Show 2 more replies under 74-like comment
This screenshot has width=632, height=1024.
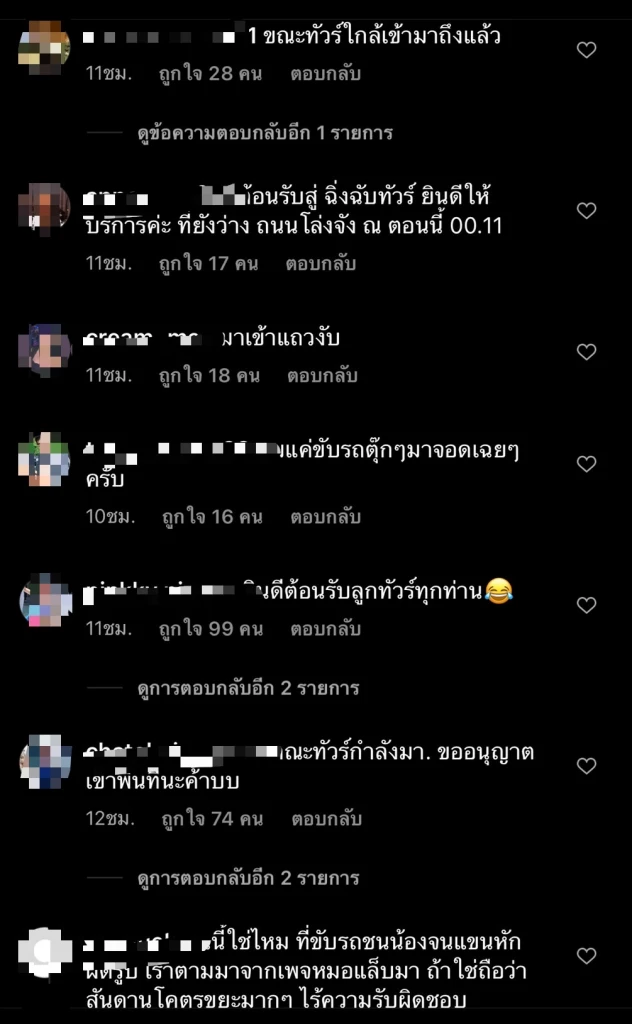click(248, 878)
